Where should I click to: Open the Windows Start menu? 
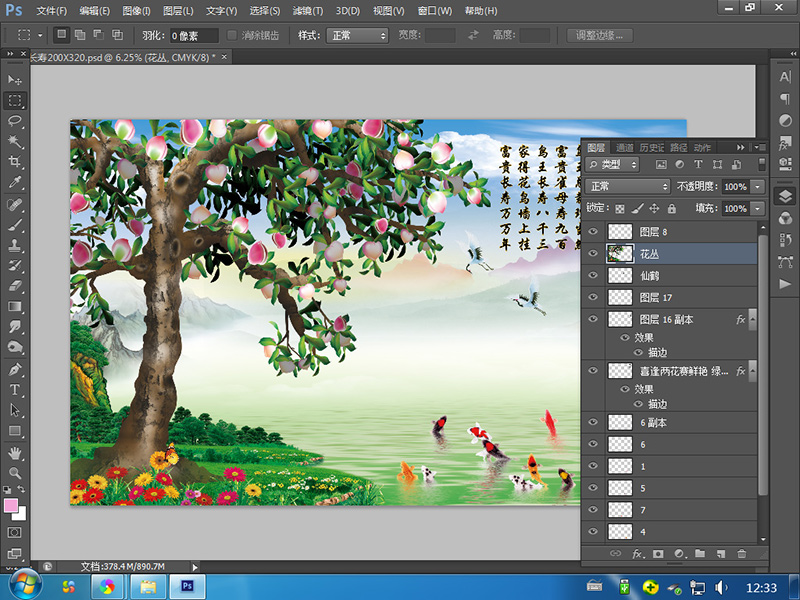tap(24, 586)
